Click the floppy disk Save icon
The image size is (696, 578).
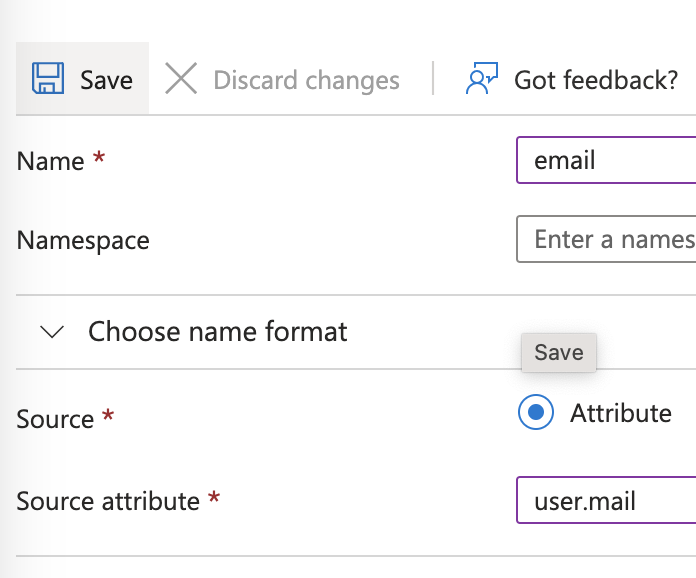[48, 78]
